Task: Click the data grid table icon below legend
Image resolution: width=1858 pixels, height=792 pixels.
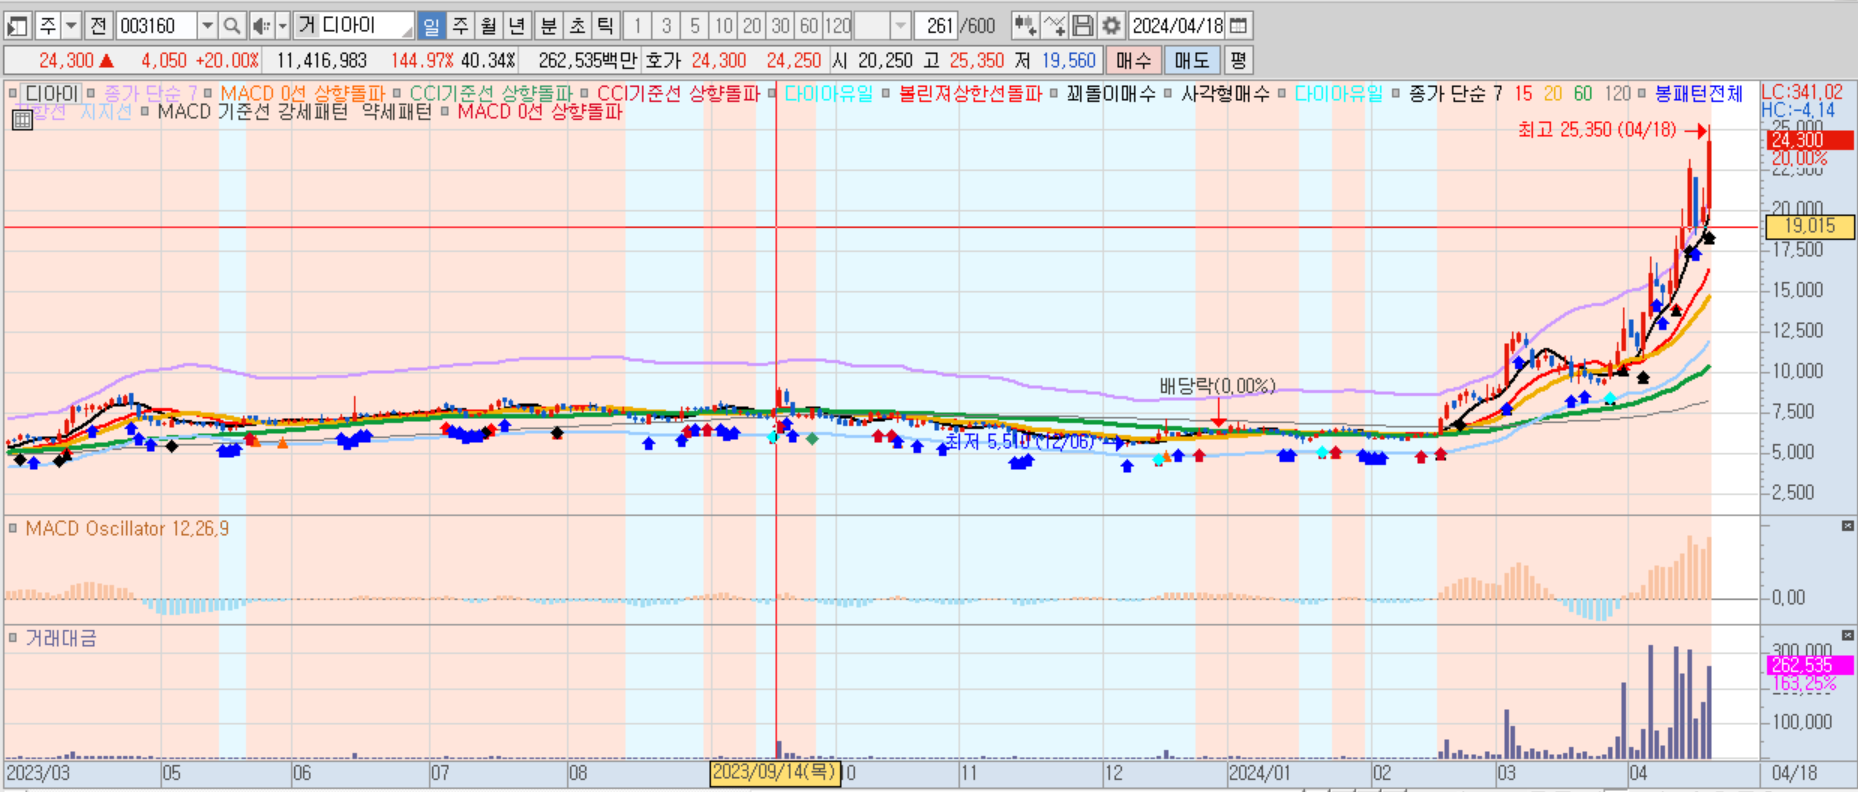Action: point(22,120)
